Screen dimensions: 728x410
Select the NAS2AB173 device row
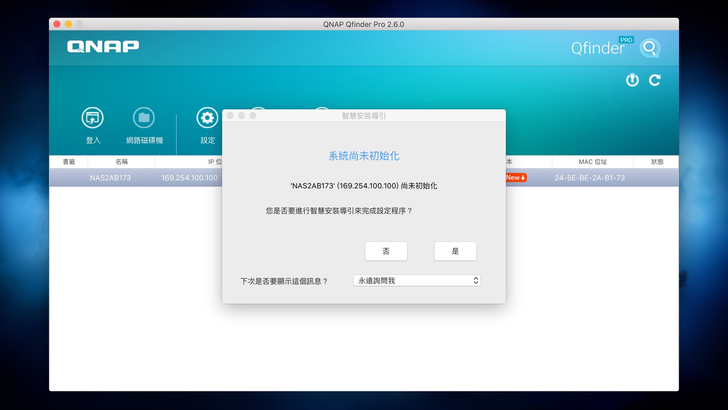coord(110,178)
